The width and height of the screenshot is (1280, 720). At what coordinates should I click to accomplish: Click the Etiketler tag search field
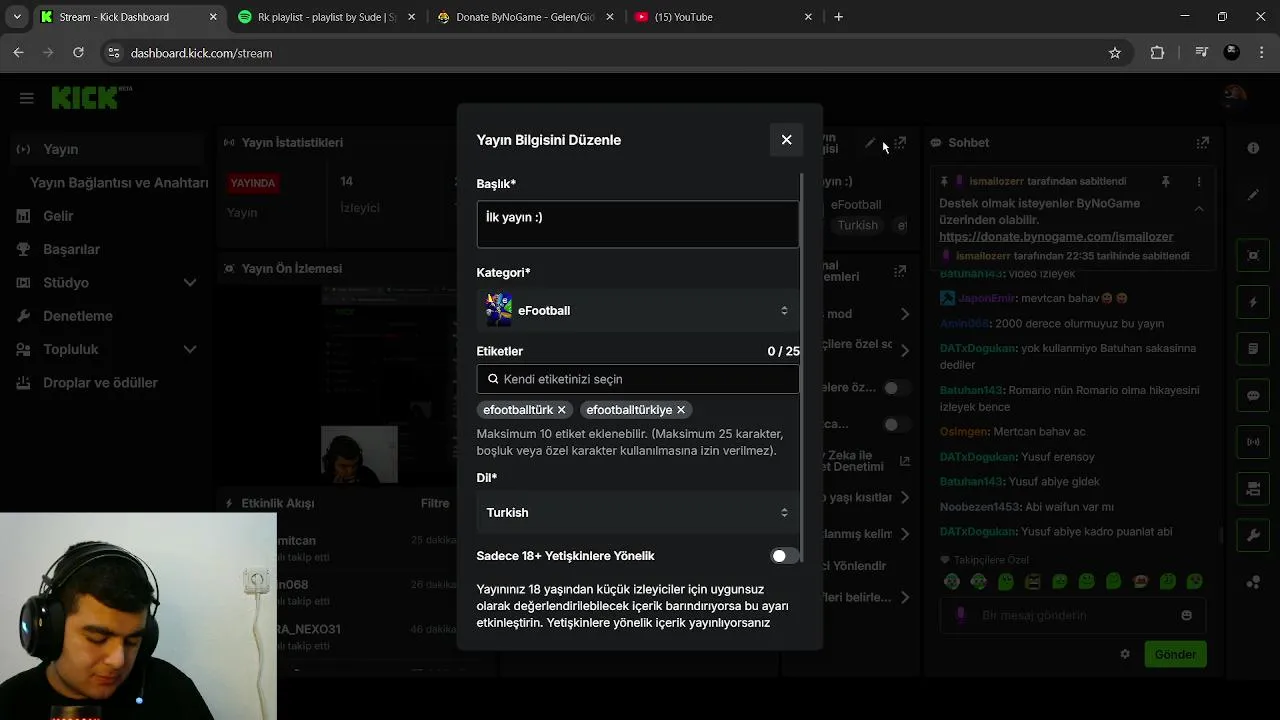point(638,379)
